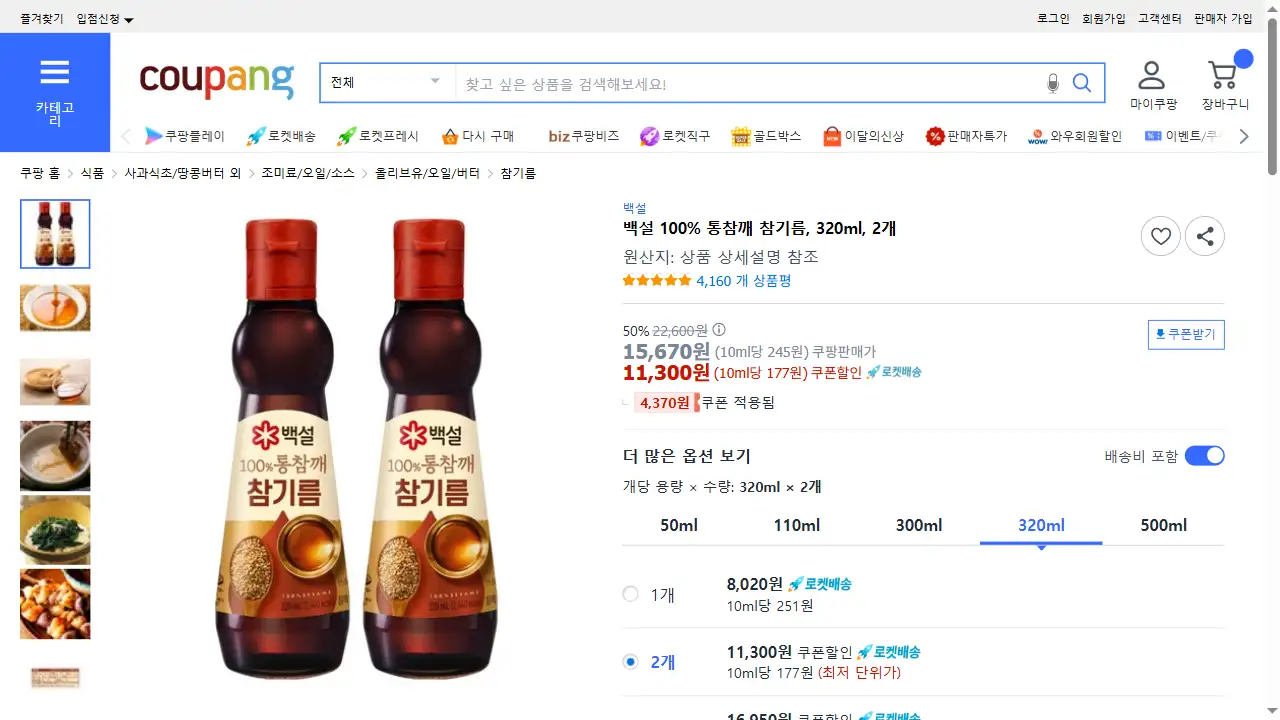This screenshot has height=720, width=1280.
Task: Select the 110ml tab
Action: pyautogui.click(x=797, y=525)
